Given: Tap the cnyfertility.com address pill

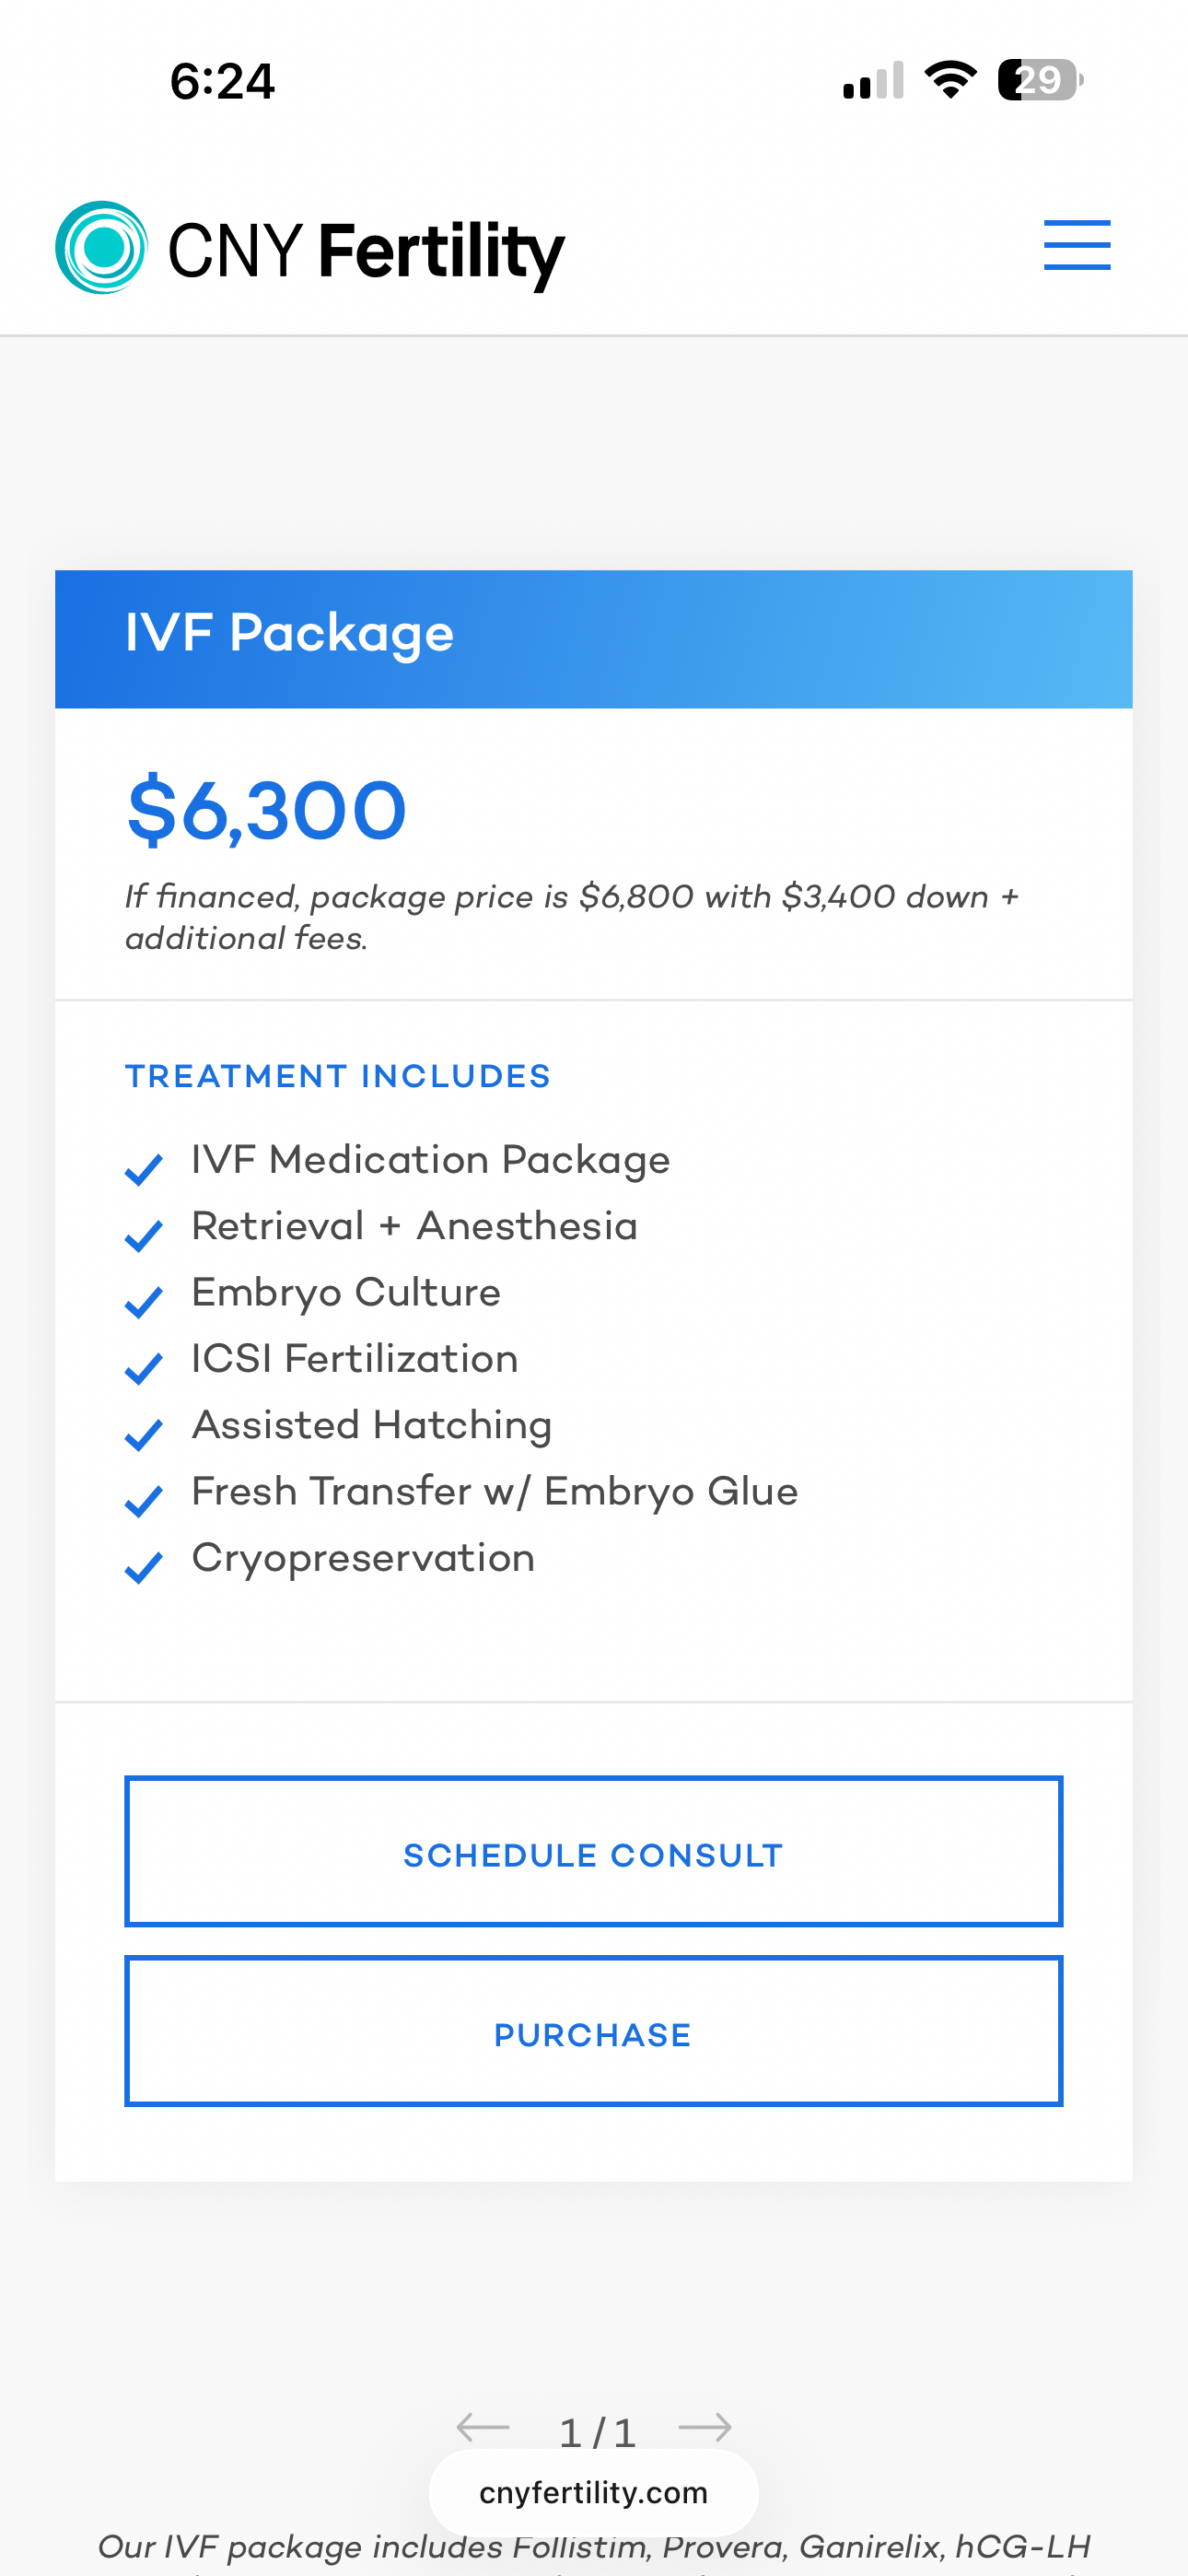Looking at the screenshot, I should tap(593, 2493).
